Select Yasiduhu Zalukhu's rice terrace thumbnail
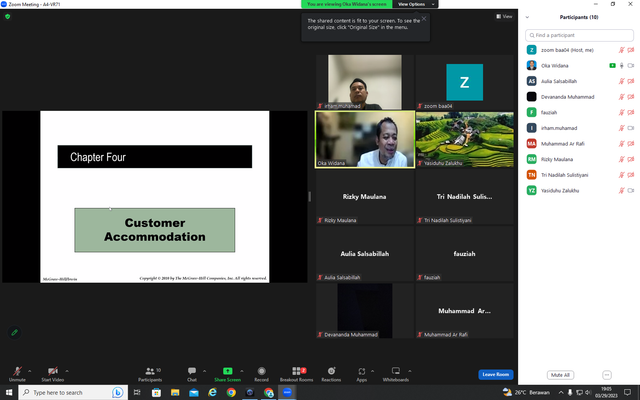This screenshot has height=400, width=640. pos(464,140)
